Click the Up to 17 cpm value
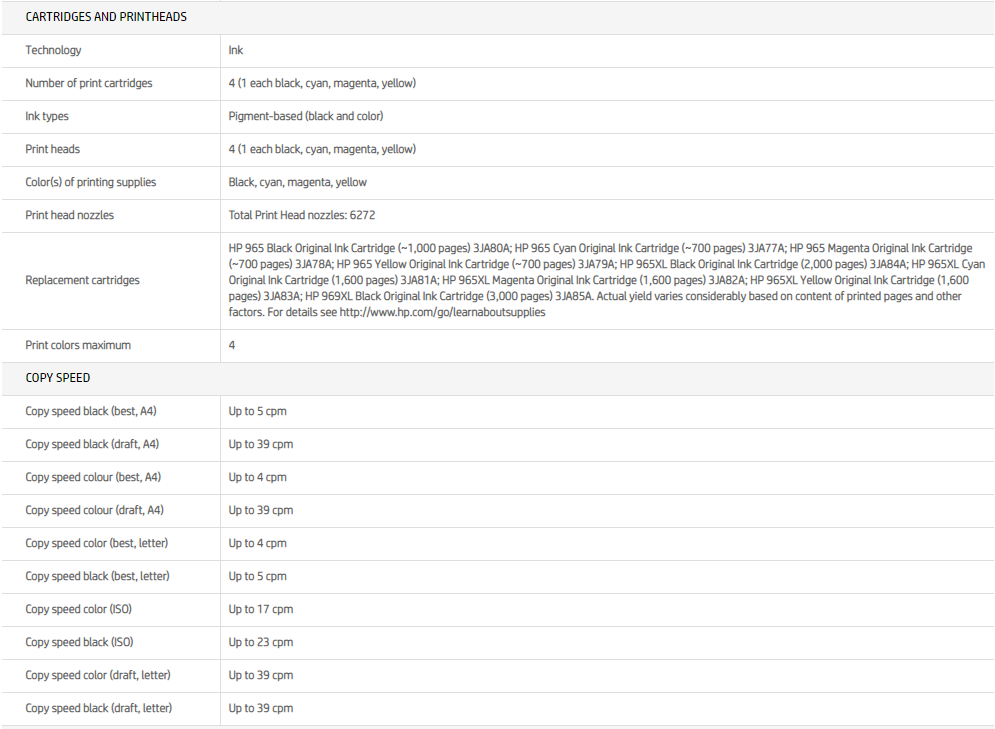The image size is (995, 729). [261, 609]
